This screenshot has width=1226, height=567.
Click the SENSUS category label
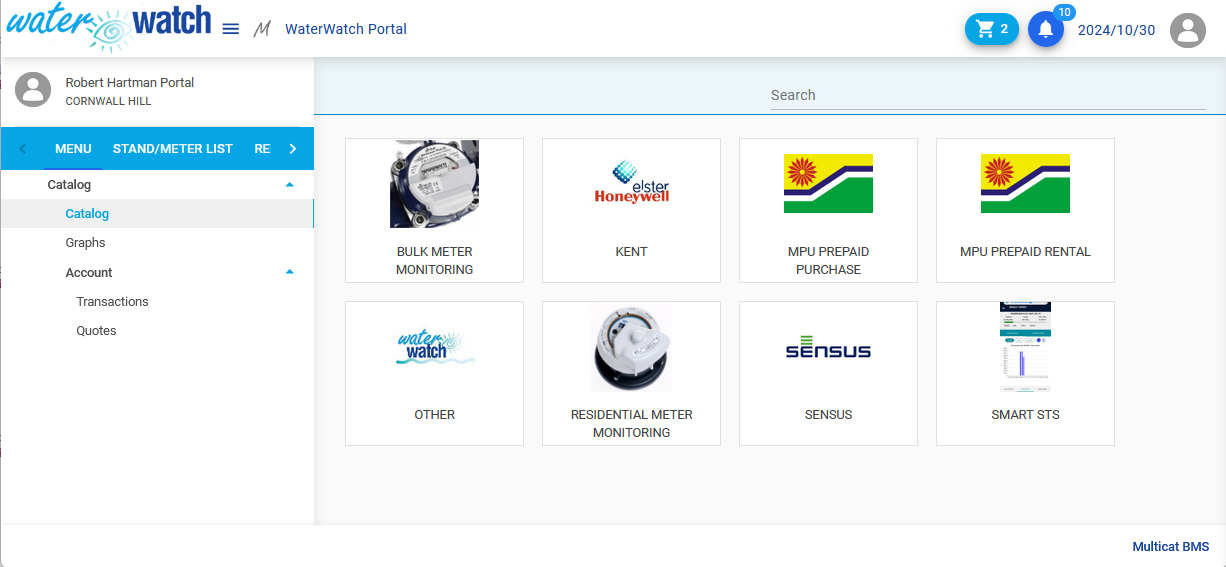828,415
